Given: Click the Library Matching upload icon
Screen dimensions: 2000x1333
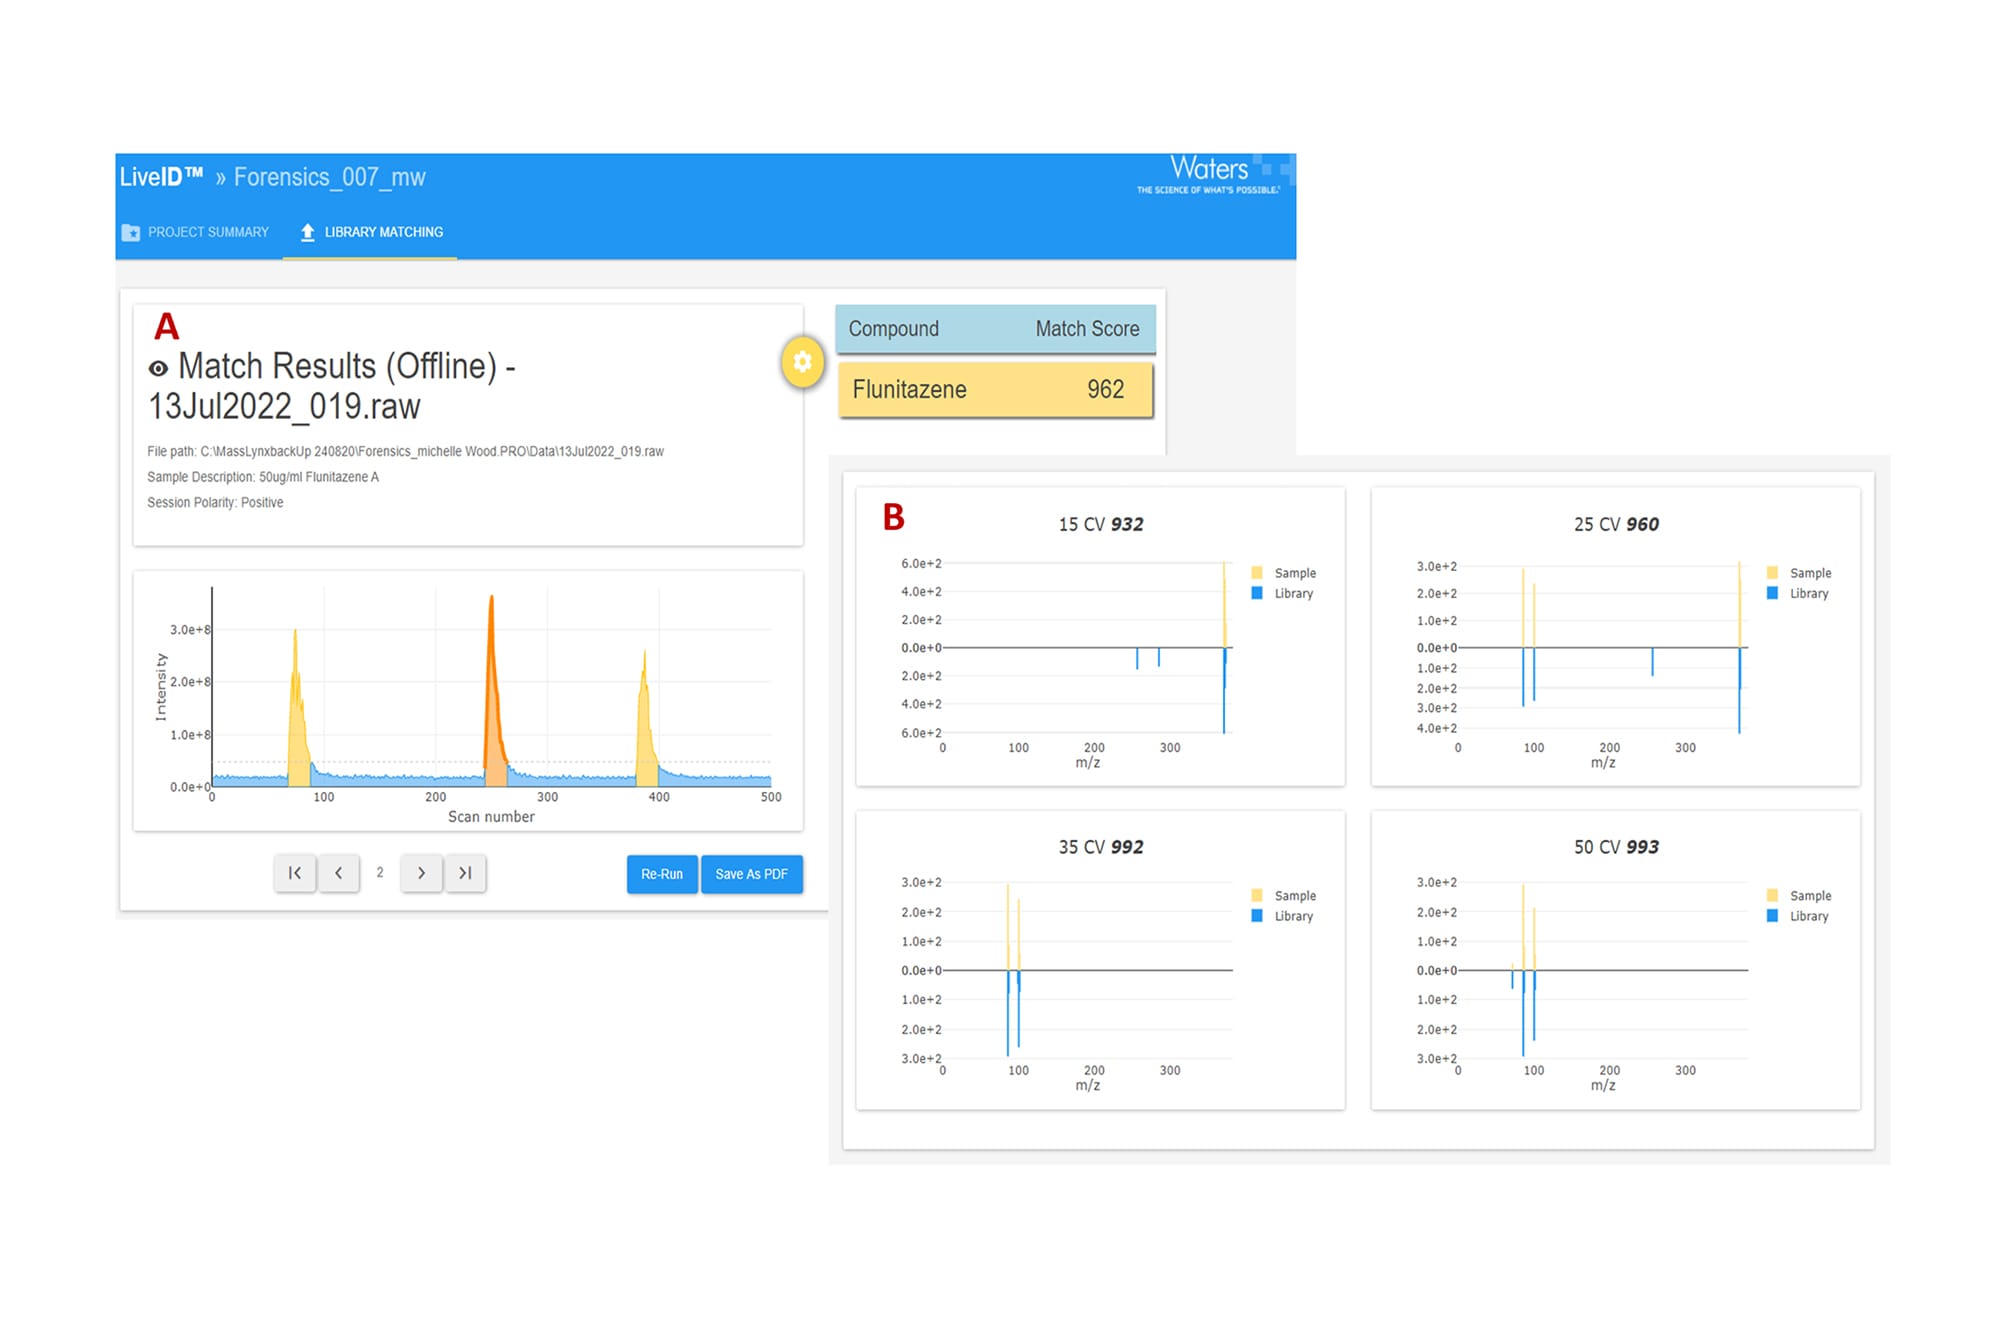Looking at the screenshot, I should [308, 232].
